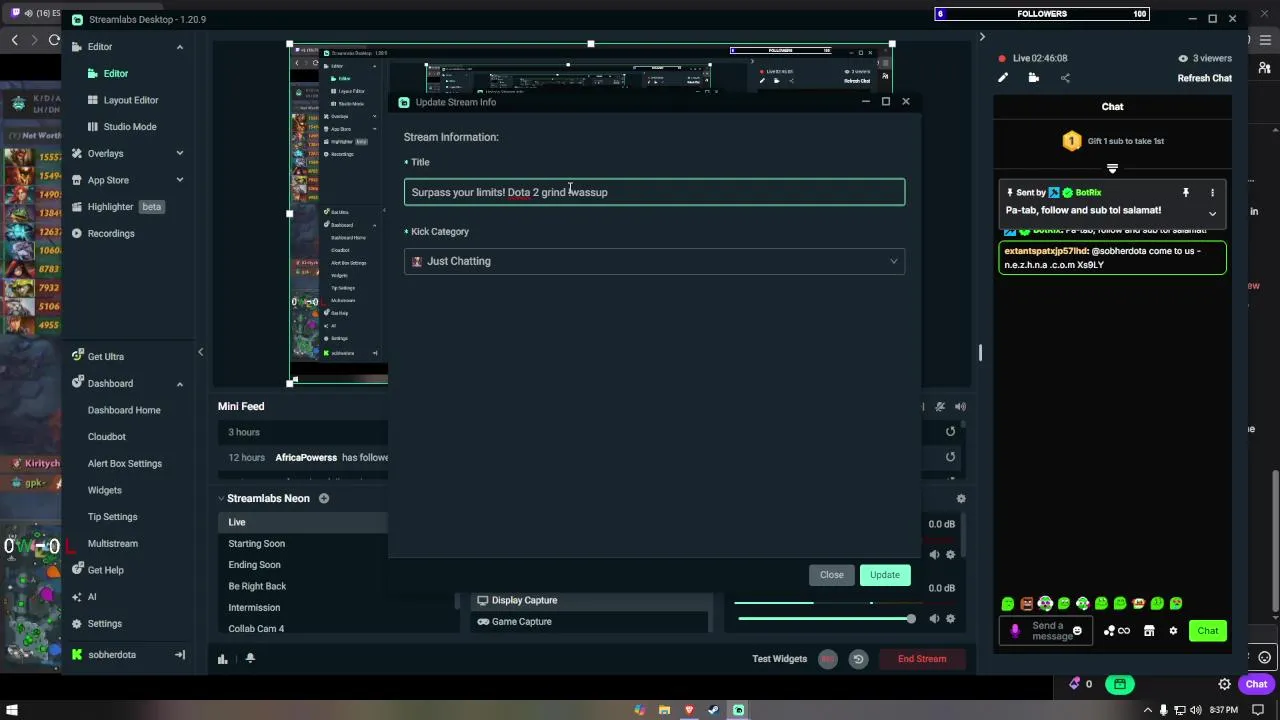Screen dimensions: 1280x720
Task: Click the End Stream button
Action: click(x=922, y=659)
